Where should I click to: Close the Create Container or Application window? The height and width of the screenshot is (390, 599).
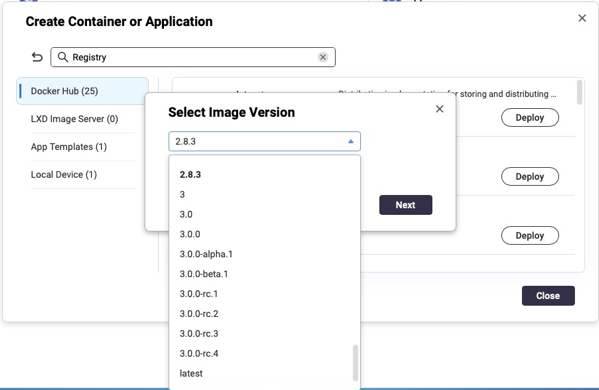coord(582,18)
